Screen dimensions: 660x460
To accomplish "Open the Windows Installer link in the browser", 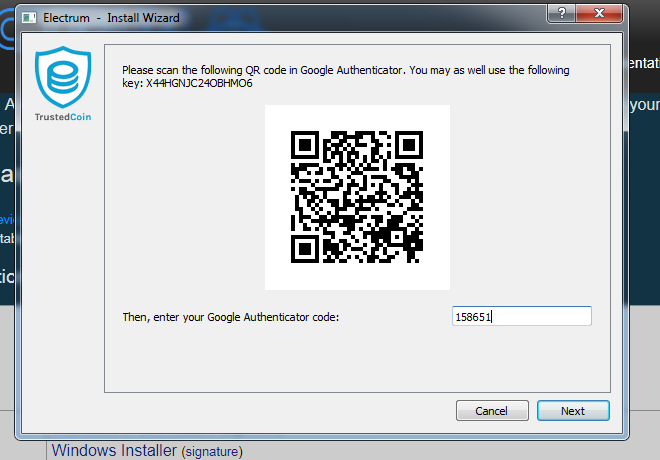I will (x=114, y=450).
